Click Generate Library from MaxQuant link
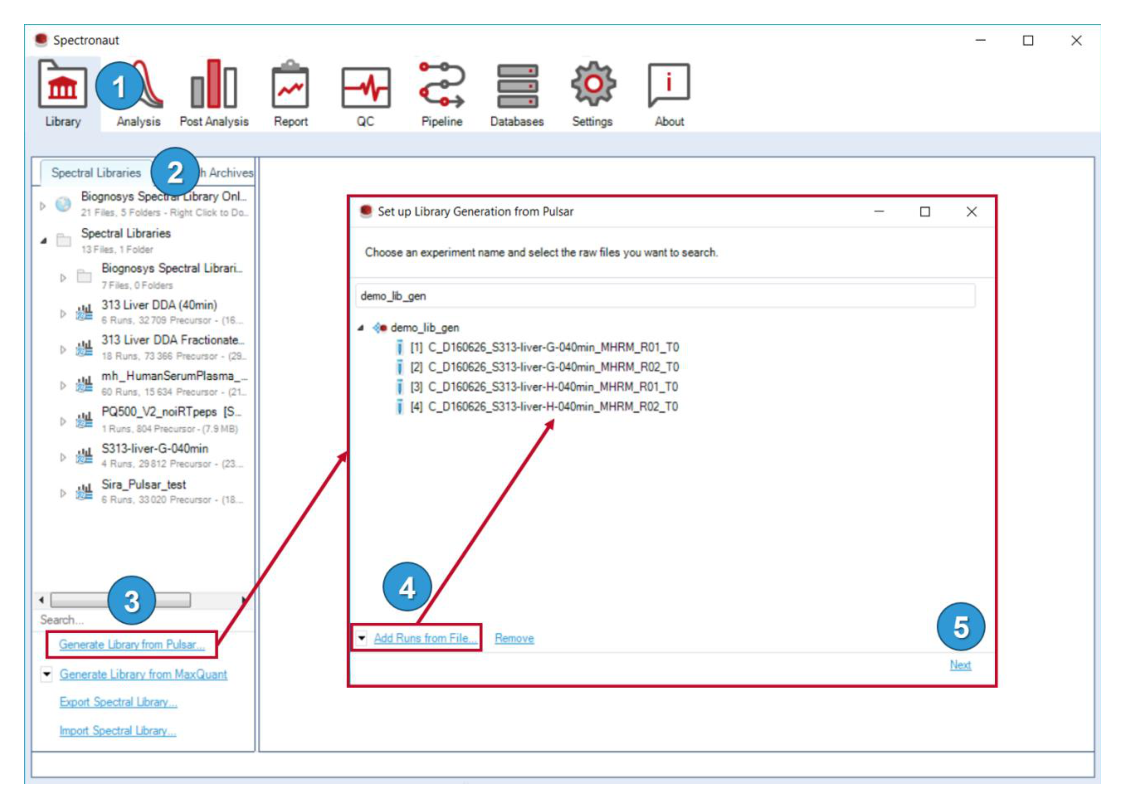 tap(144, 674)
